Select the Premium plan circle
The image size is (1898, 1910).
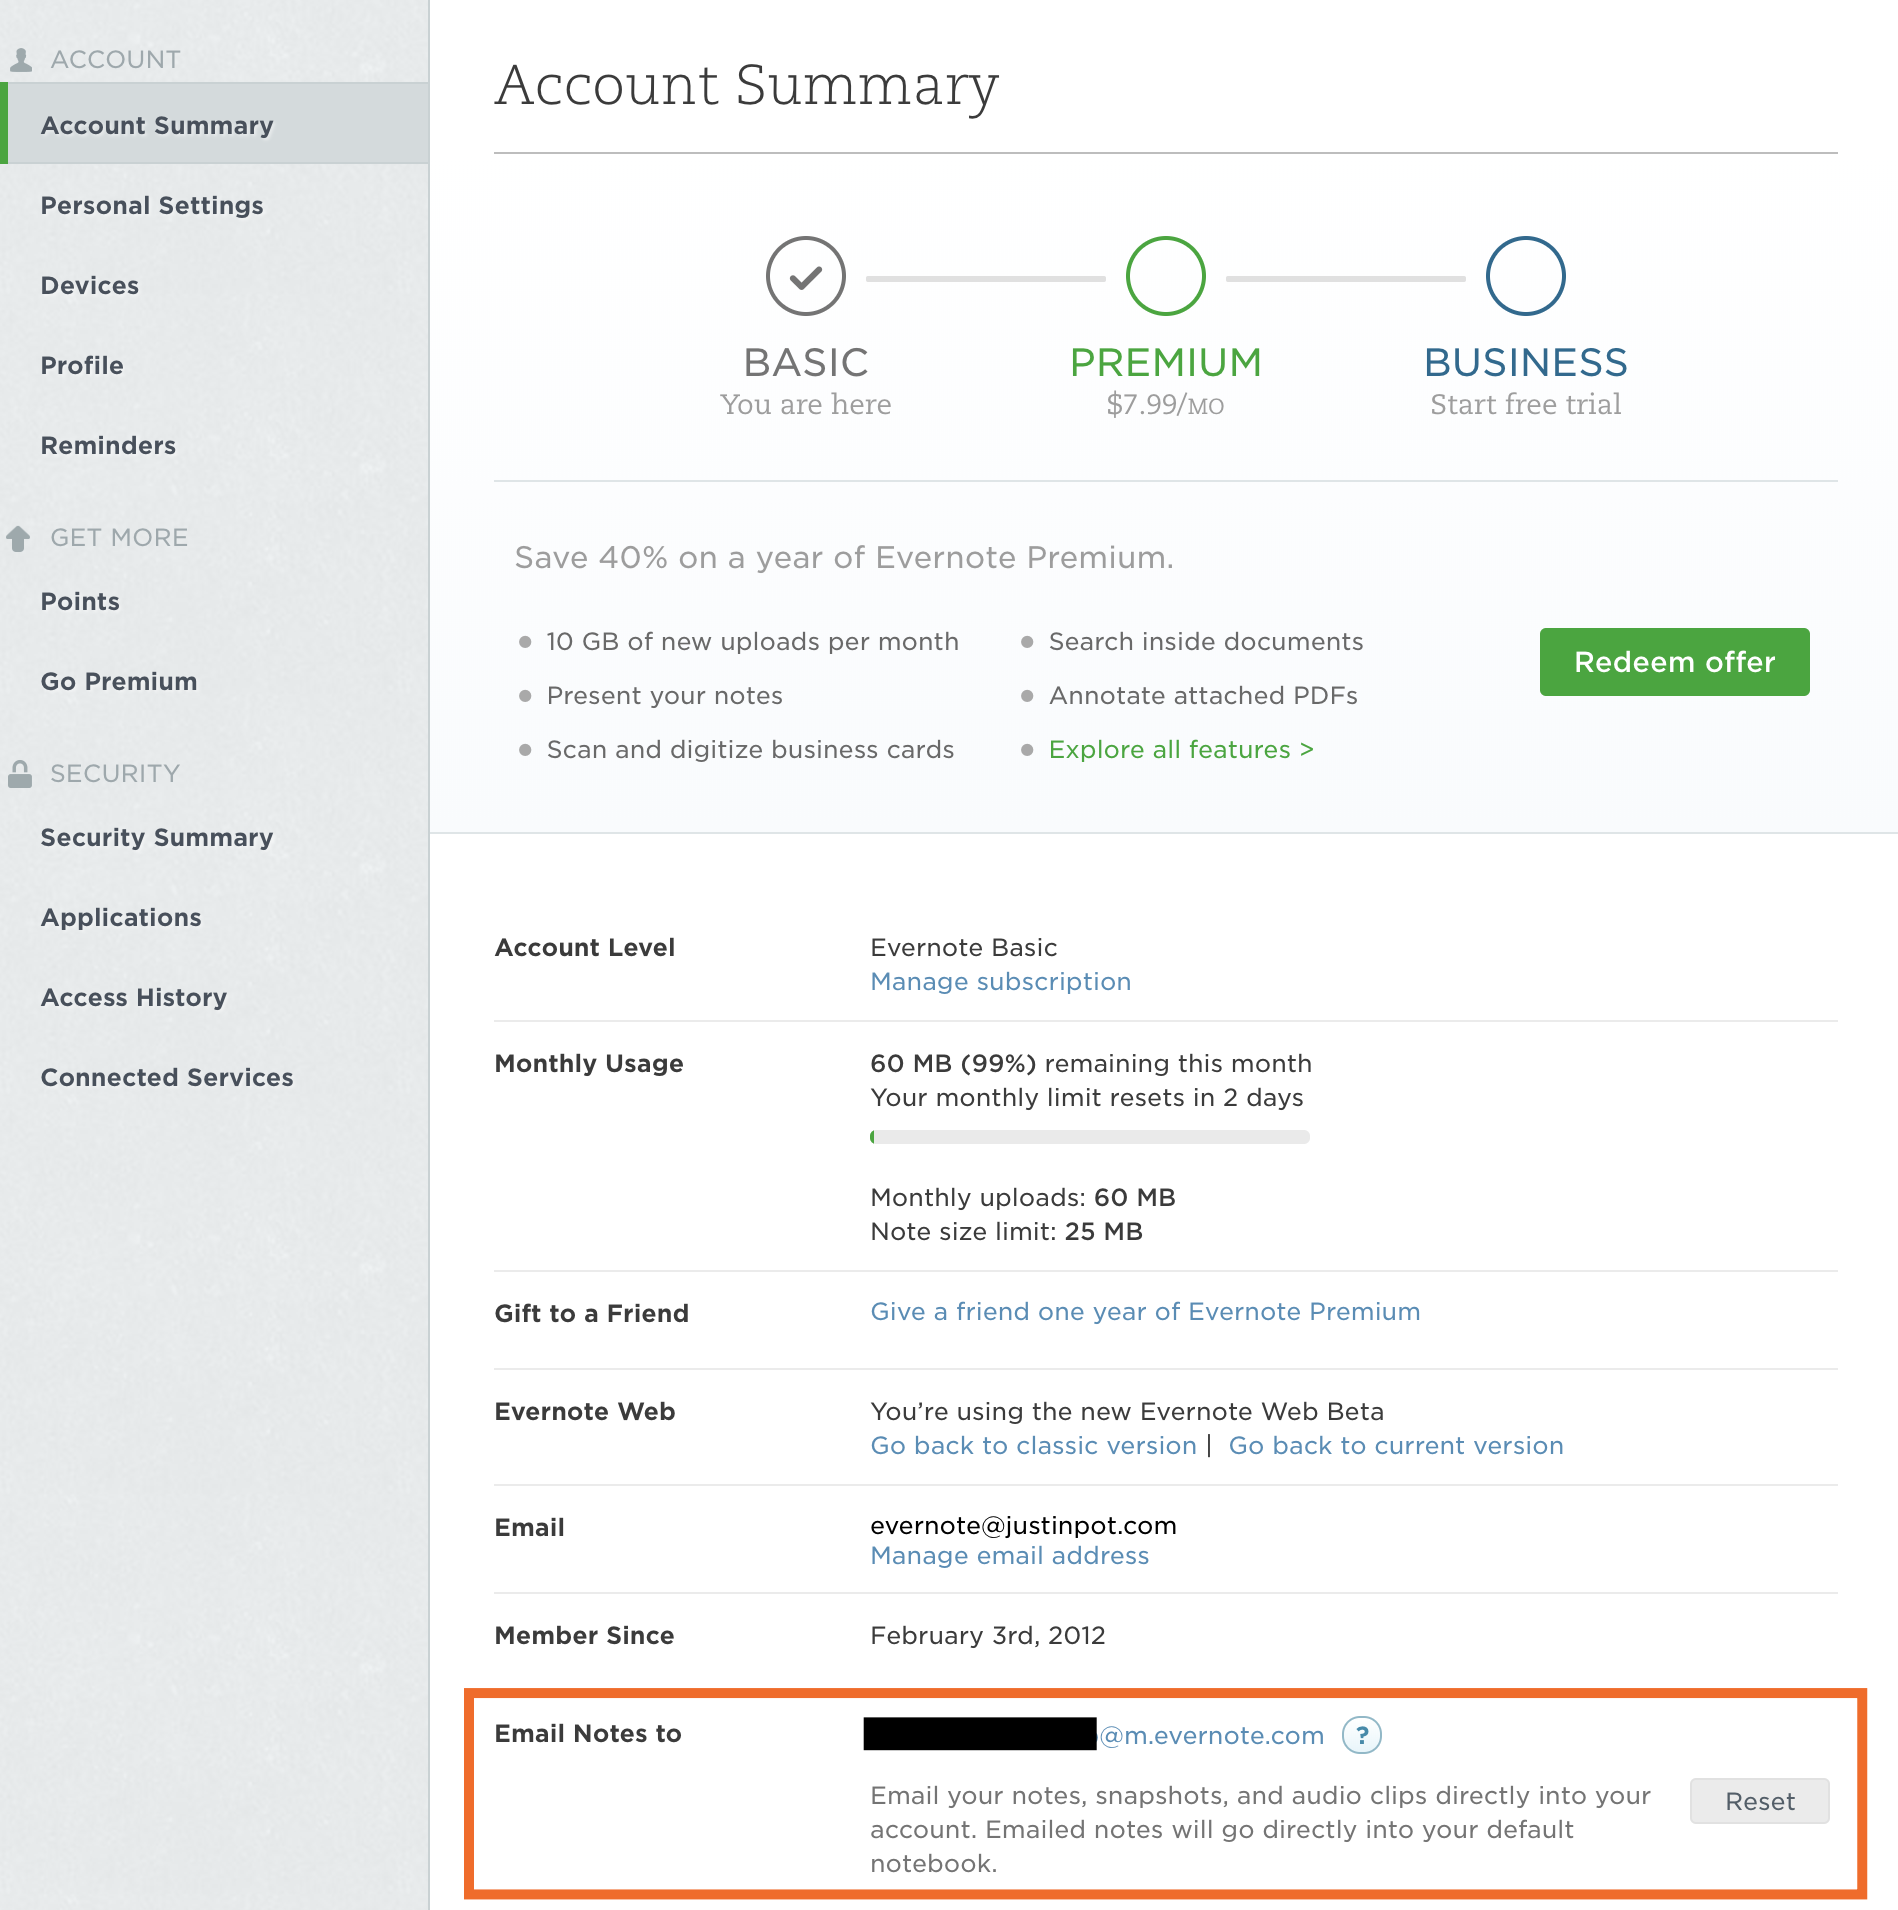click(1165, 276)
